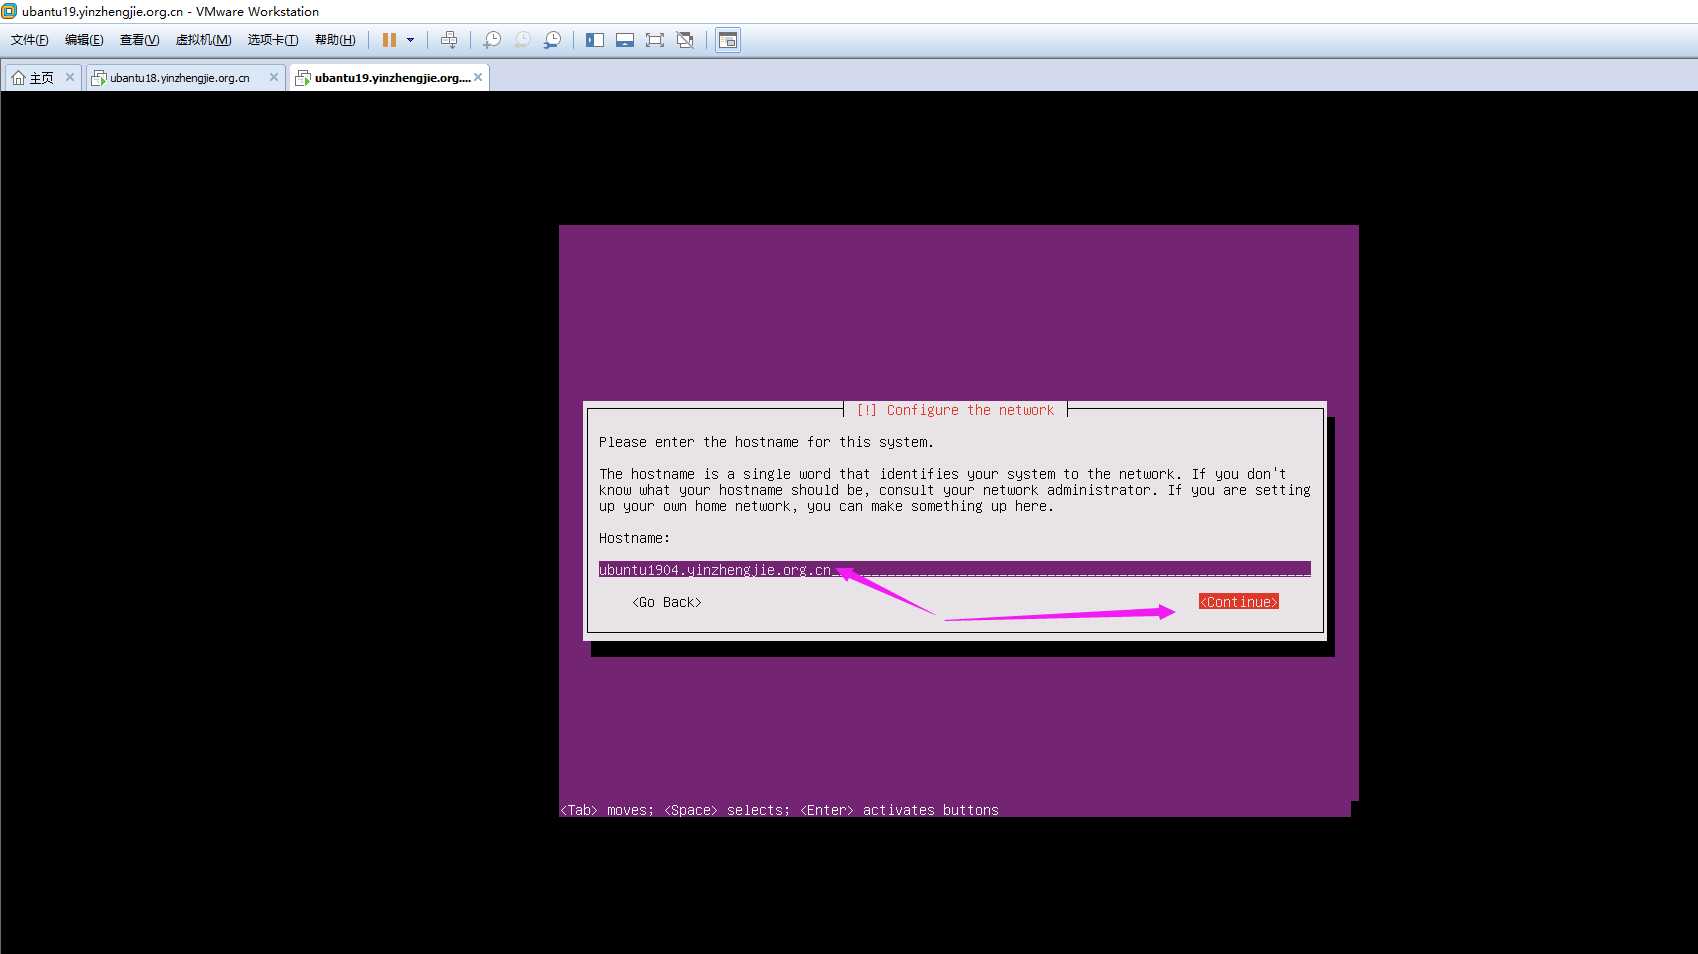
Task: Revert to the previous snapshot
Action: [522, 40]
